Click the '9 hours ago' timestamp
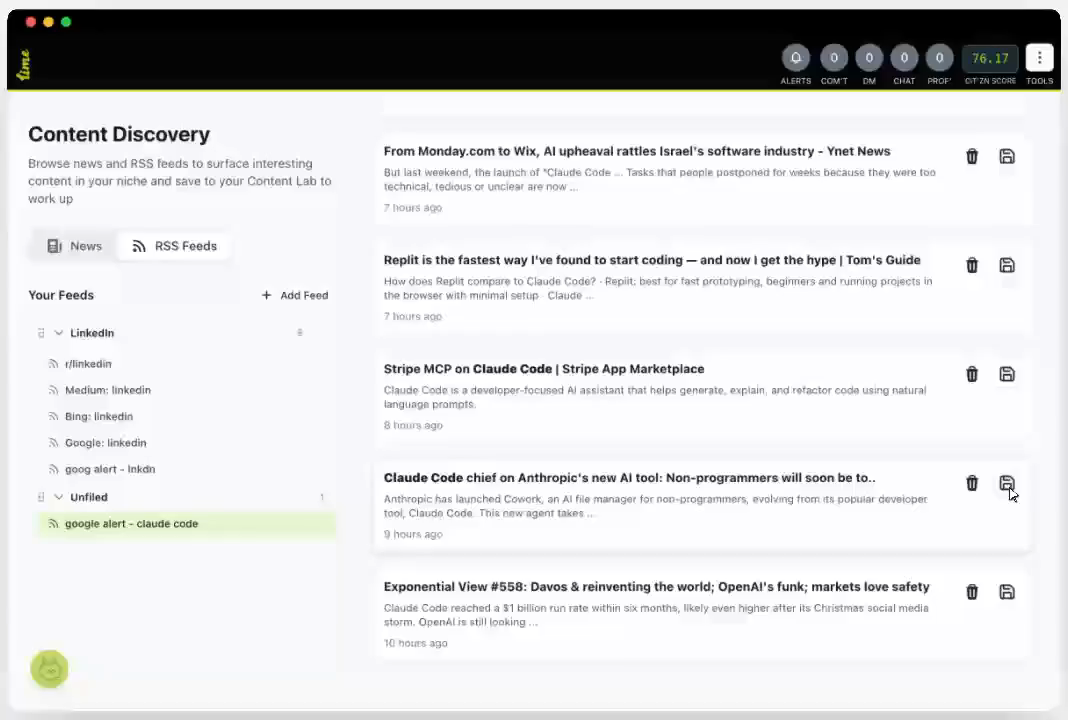The image size is (1068, 720). [x=413, y=534]
